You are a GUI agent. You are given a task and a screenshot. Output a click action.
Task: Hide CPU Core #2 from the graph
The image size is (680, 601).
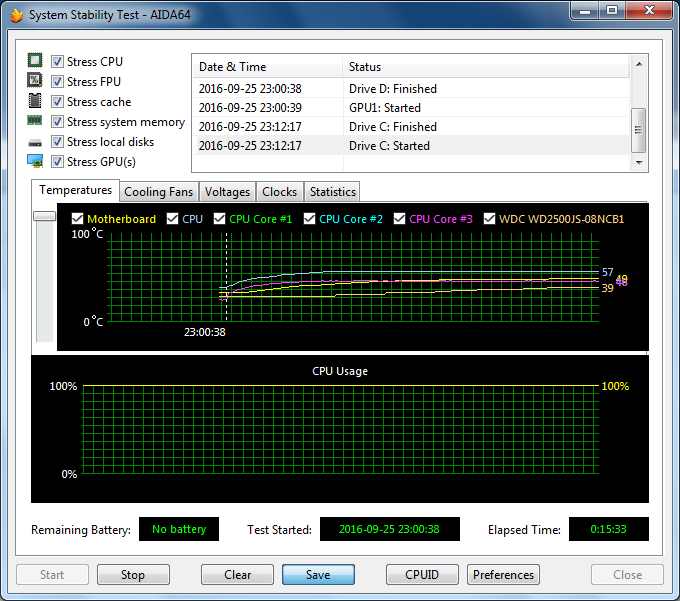point(310,219)
